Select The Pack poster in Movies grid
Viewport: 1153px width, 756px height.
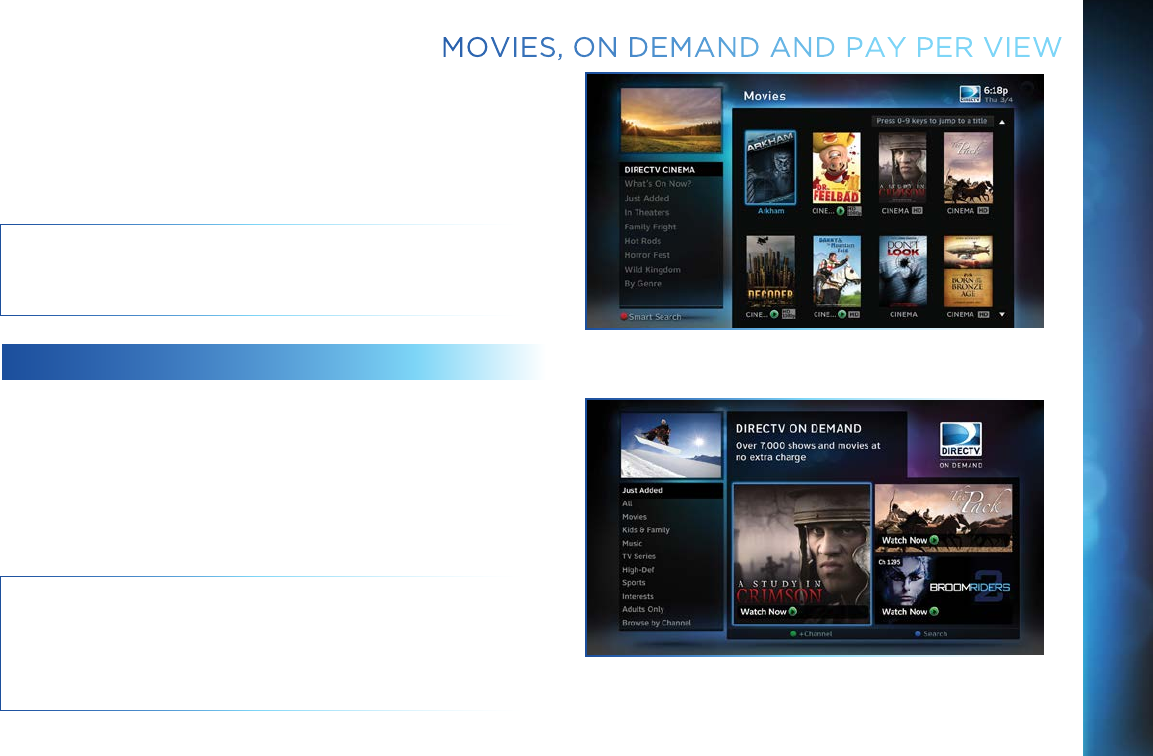968,168
